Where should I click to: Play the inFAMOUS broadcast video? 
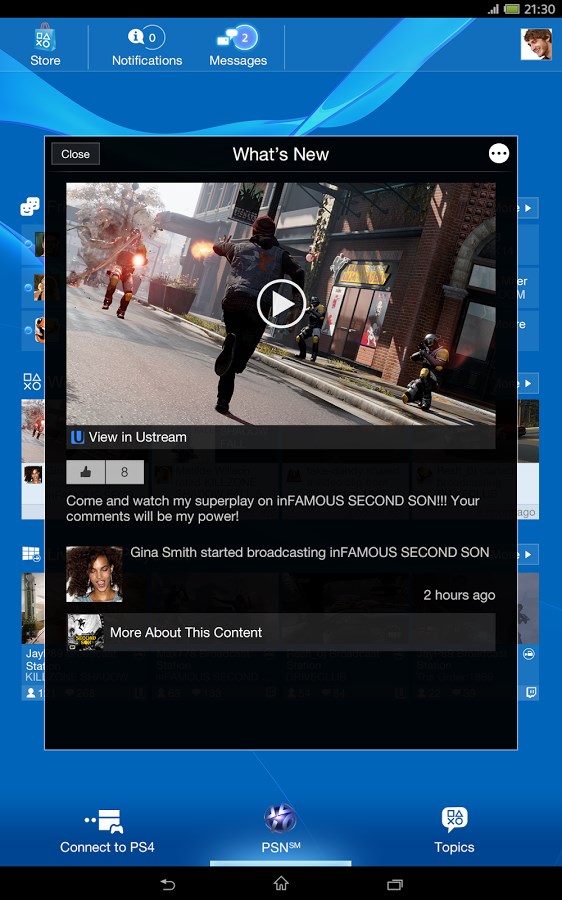tap(281, 304)
